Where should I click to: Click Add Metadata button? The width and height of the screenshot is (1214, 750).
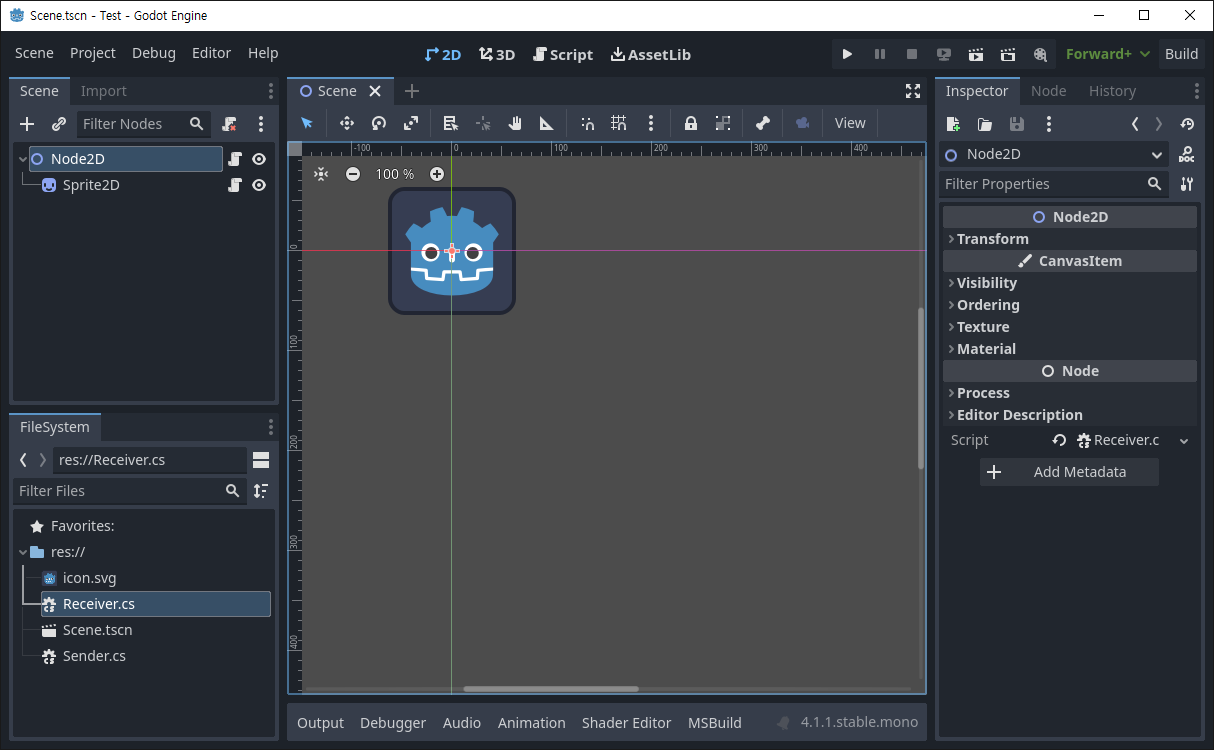pos(1069,472)
